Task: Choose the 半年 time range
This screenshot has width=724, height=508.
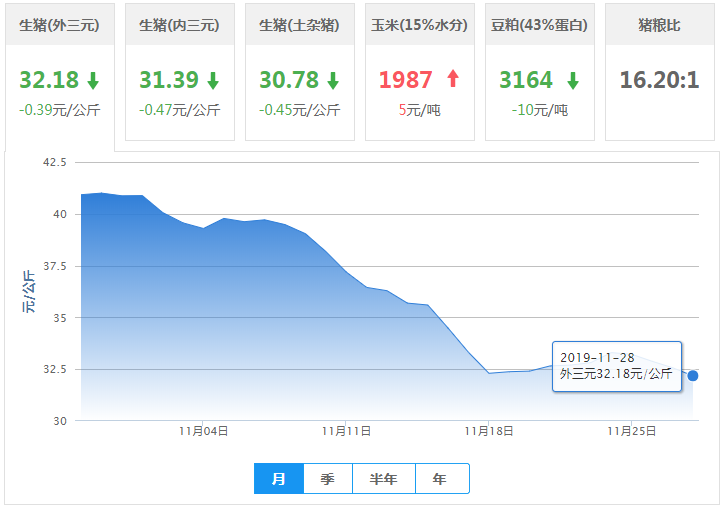Action: click(x=384, y=479)
